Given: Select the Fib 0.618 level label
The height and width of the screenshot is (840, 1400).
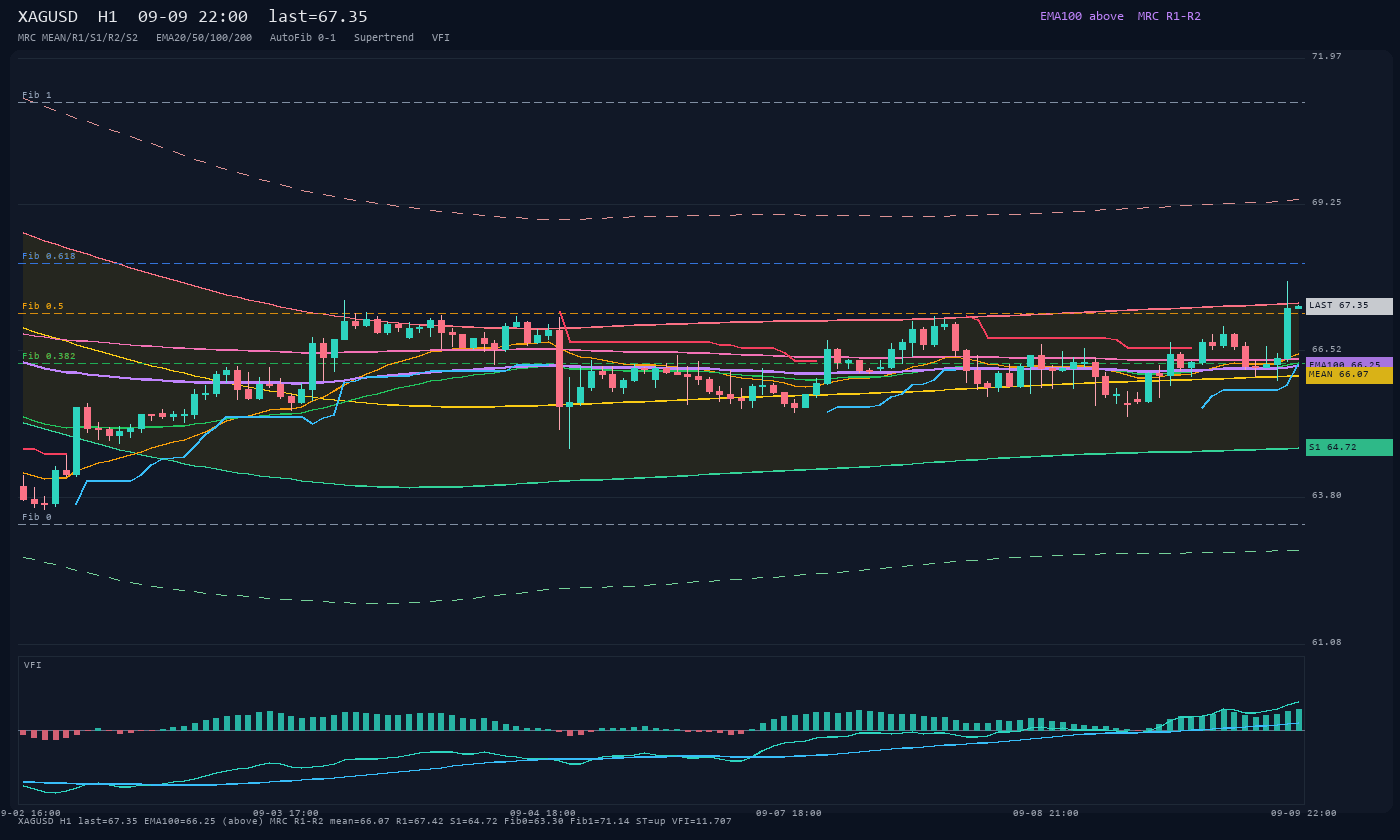Looking at the screenshot, I should coord(49,257).
